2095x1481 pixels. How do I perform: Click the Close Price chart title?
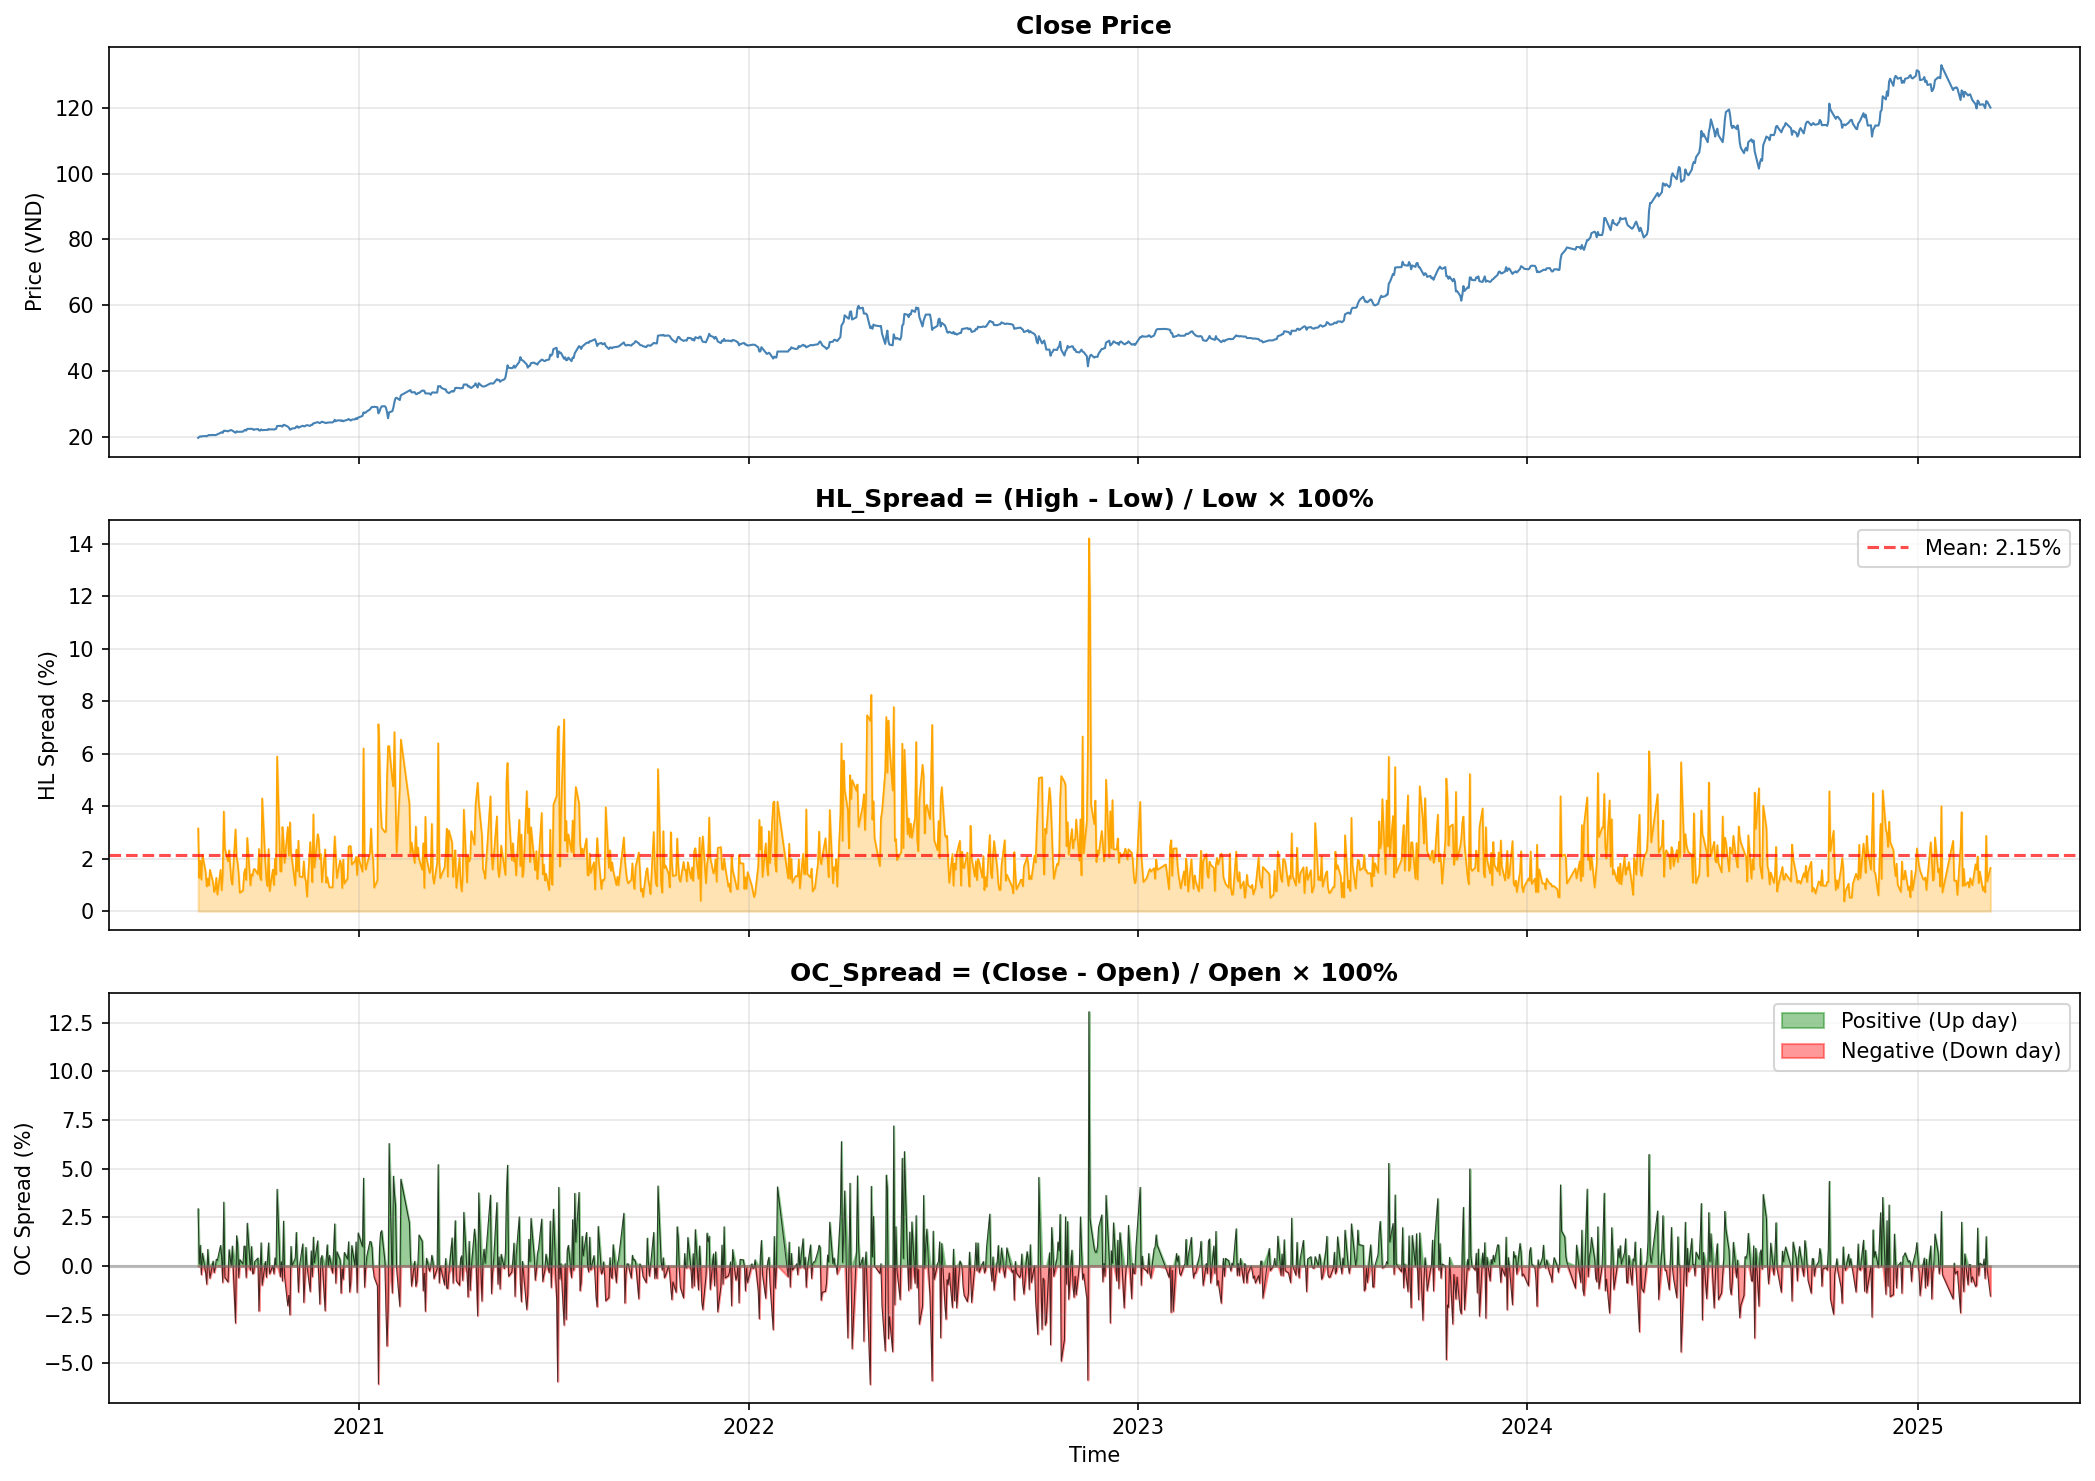click(1093, 26)
